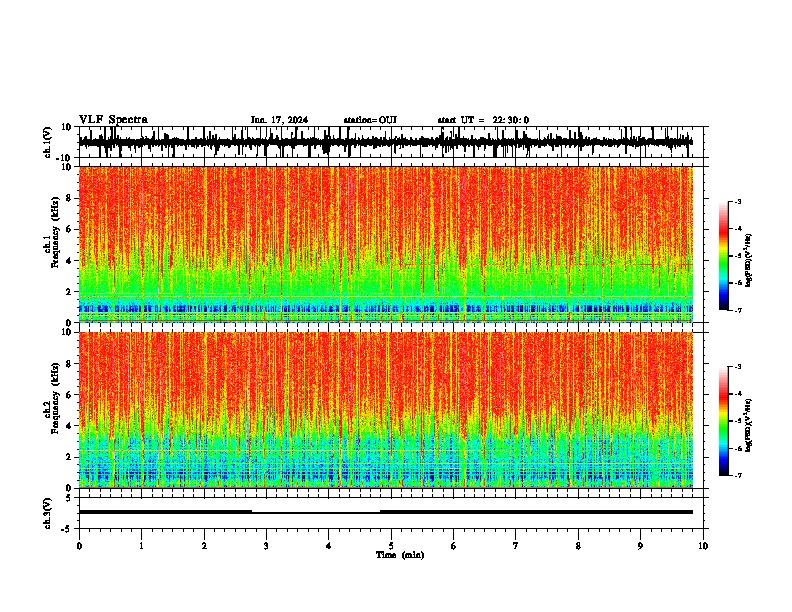The width and height of the screenshot is (792, 612).
Task: Click the ch.2 spectrogram panel
Action: [x=385, y=410]
